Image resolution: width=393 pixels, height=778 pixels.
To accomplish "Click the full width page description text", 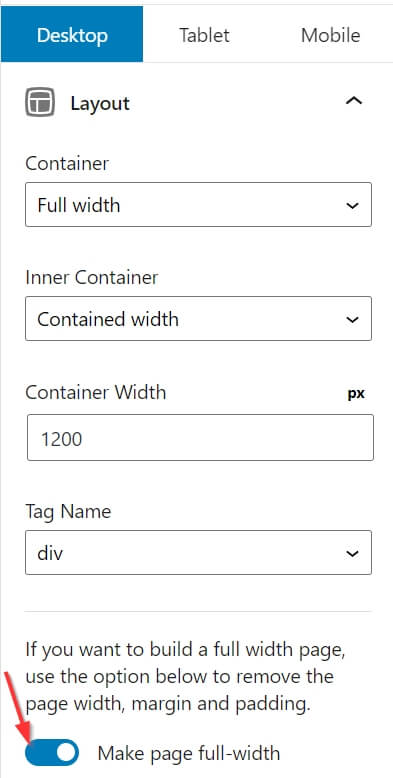I will [x=185, y=676].
